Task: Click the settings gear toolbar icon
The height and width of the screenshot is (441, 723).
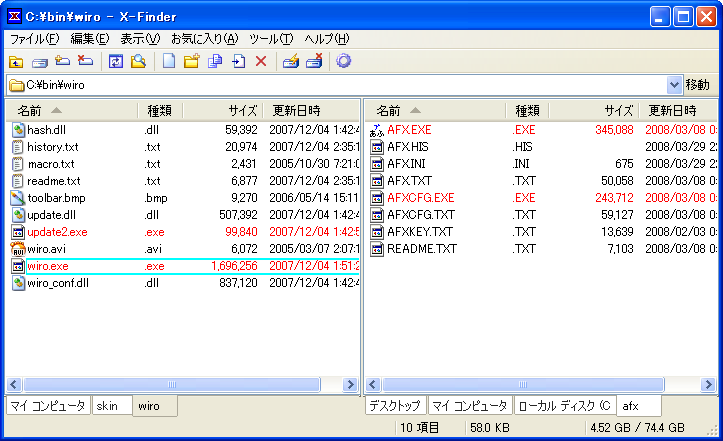Action: pyautogui.click(x=343, y=61)
